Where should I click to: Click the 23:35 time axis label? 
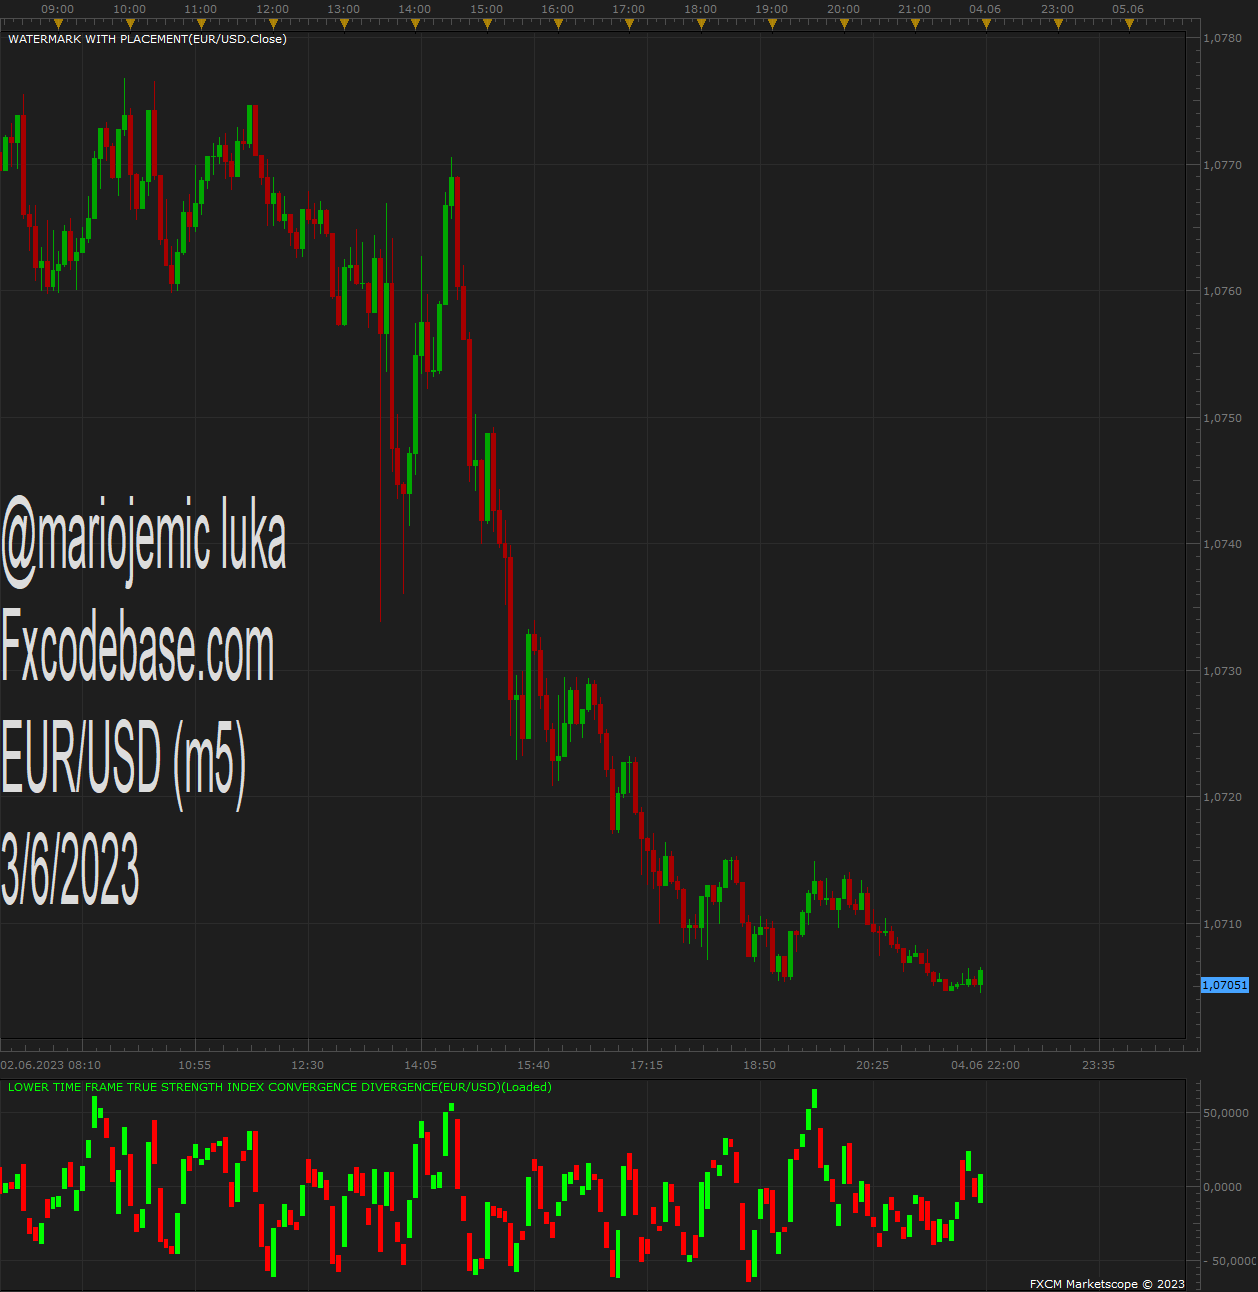(x=1099, y=1065)
